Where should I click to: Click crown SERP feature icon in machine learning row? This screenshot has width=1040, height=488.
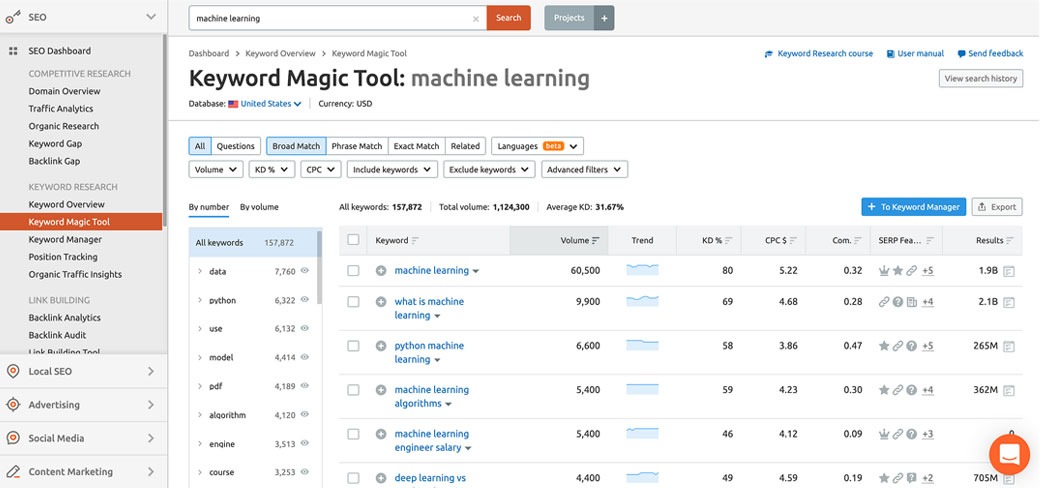tap(883, 271)
